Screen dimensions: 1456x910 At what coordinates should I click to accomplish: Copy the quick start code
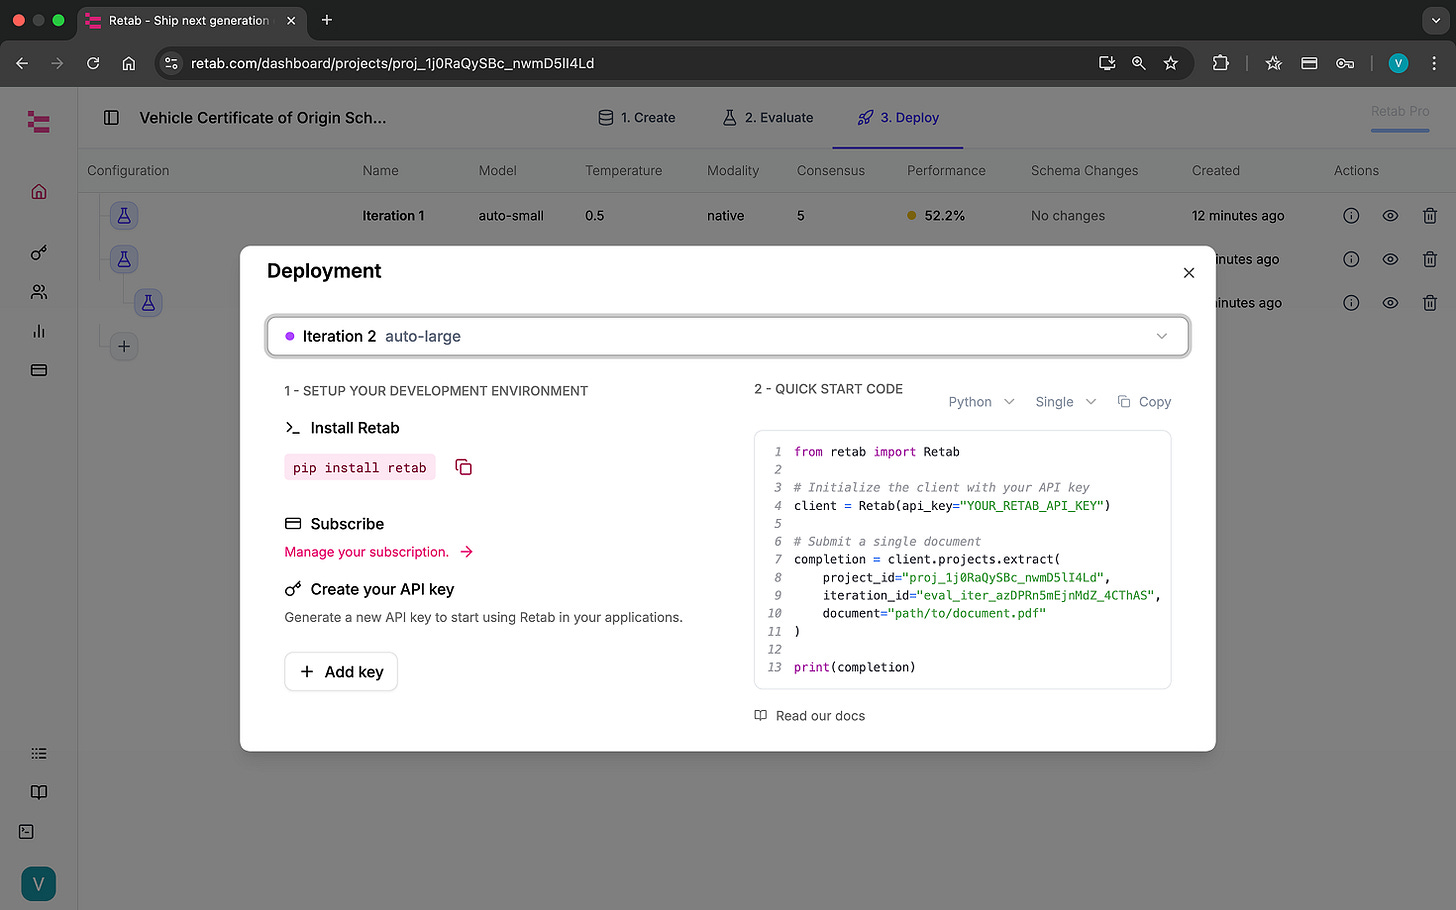point(1144,402)
